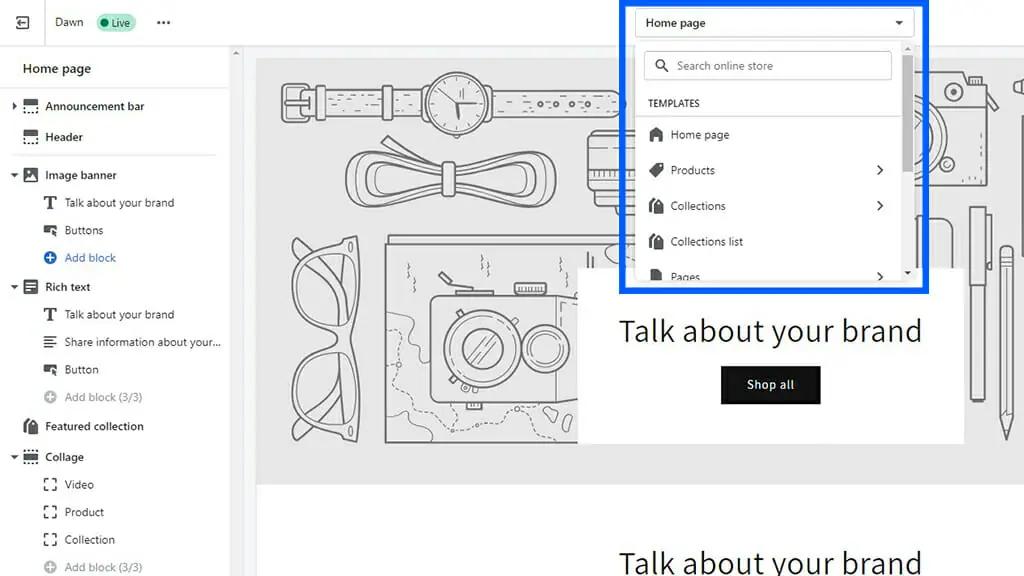This screenshot has height=576, width=1024.
Task: Select Collections list template
Action: (x=706, y=242)
